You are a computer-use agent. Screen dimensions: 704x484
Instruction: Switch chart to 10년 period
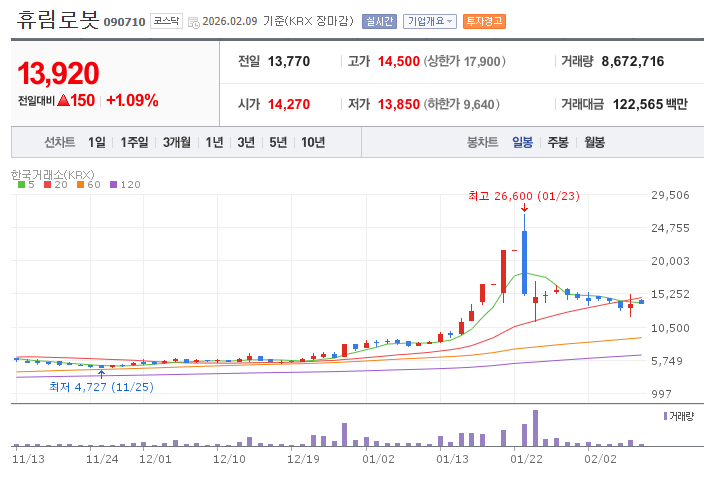[313, 142]
